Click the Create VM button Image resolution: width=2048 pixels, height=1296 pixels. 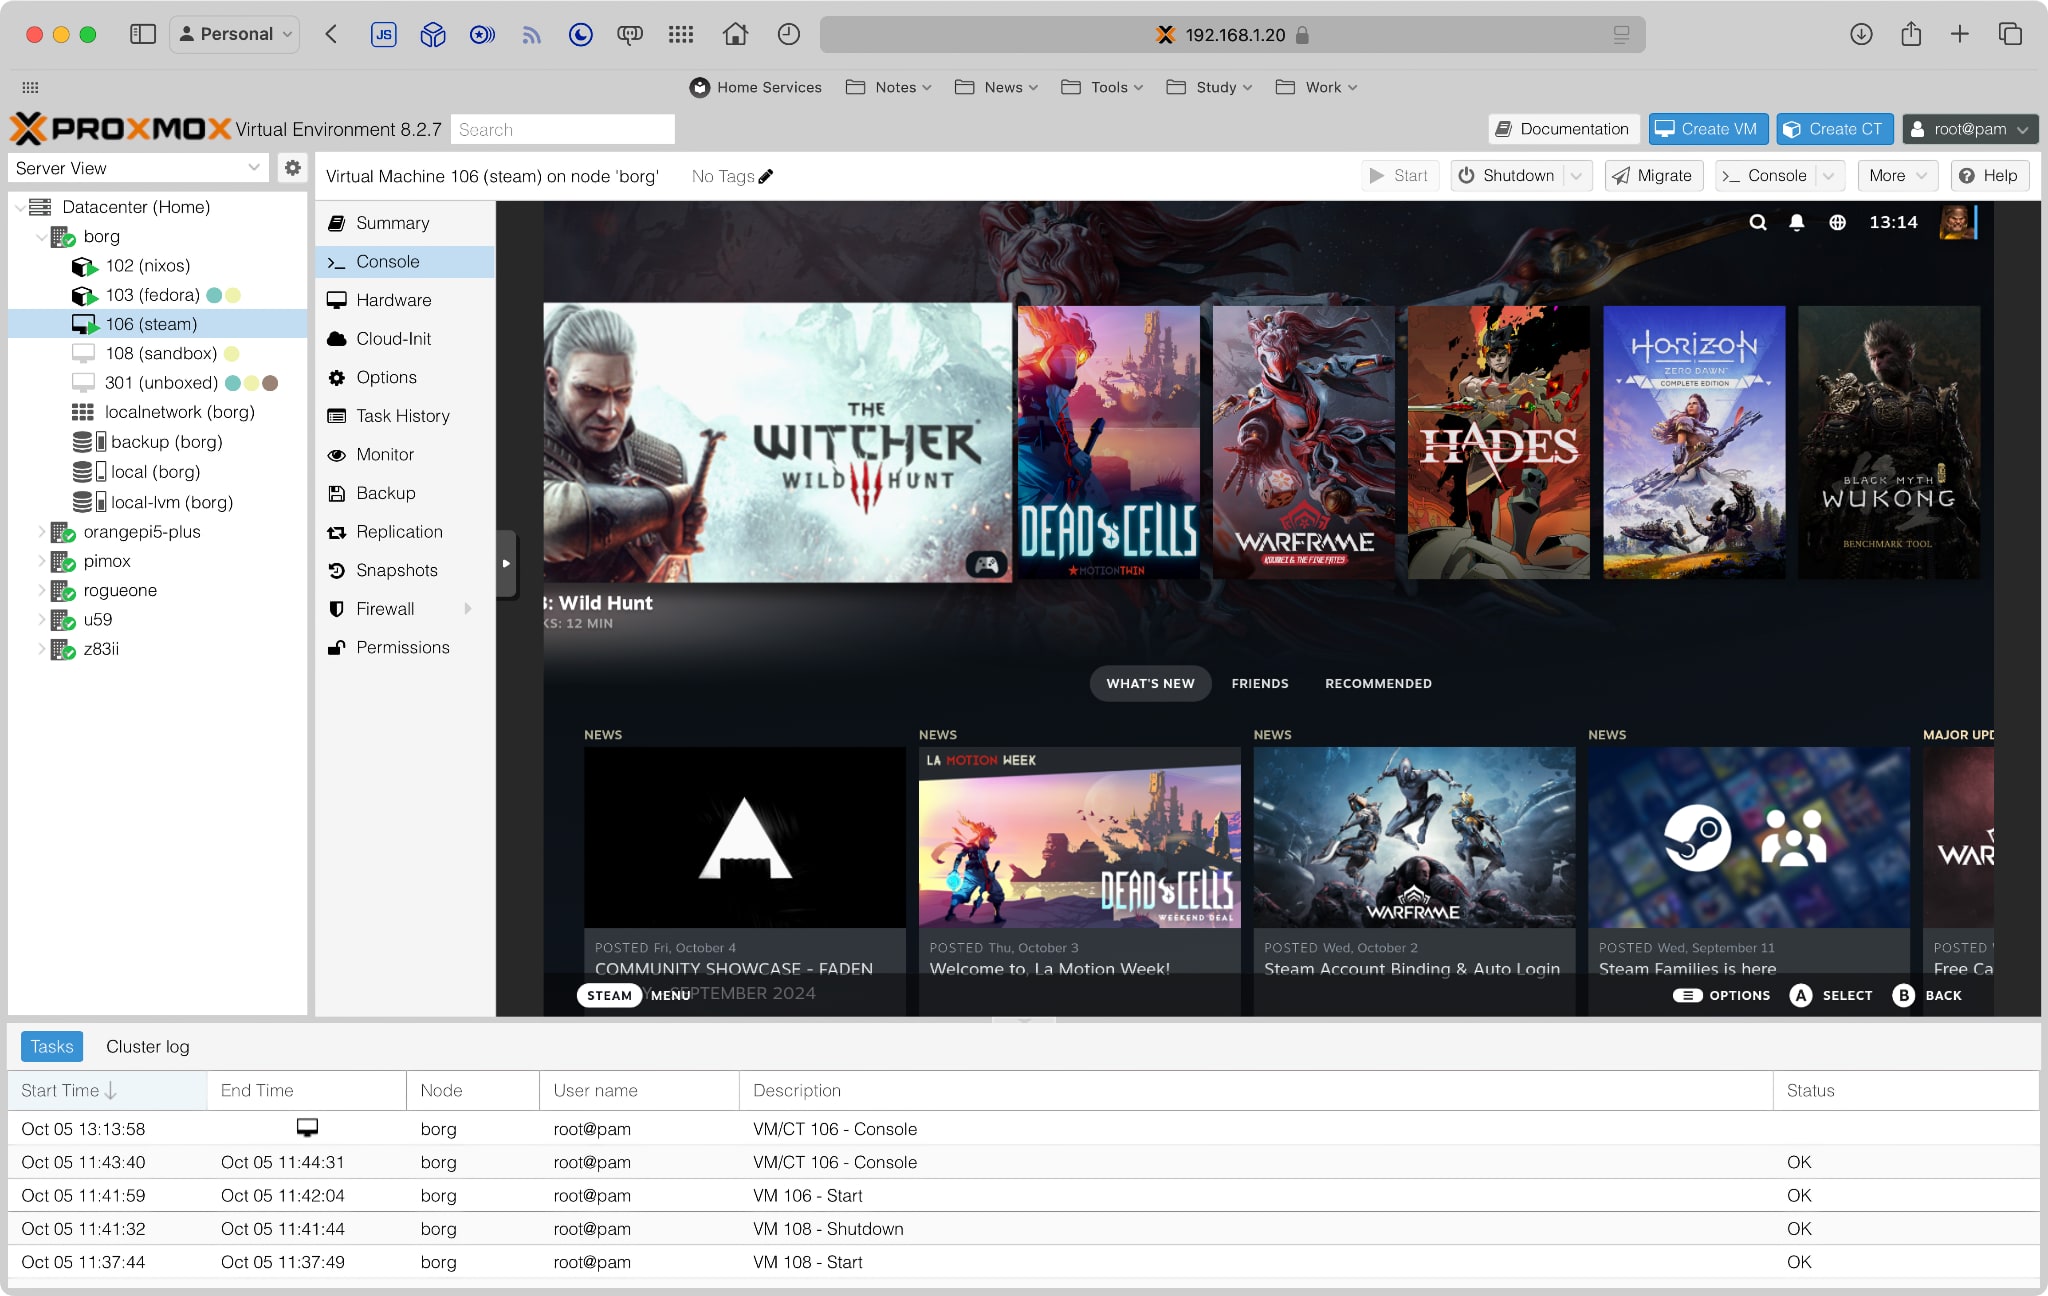[x=1707, y=129]
